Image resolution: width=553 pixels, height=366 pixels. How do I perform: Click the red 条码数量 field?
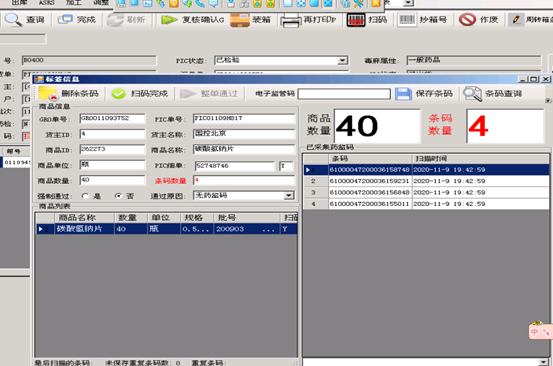(244, 180)
